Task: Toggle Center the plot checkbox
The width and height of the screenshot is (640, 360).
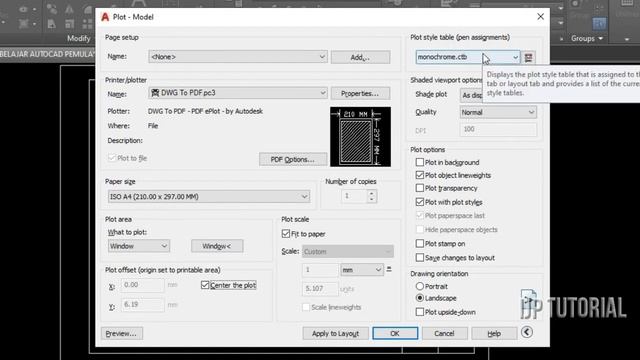Action: 205,285
